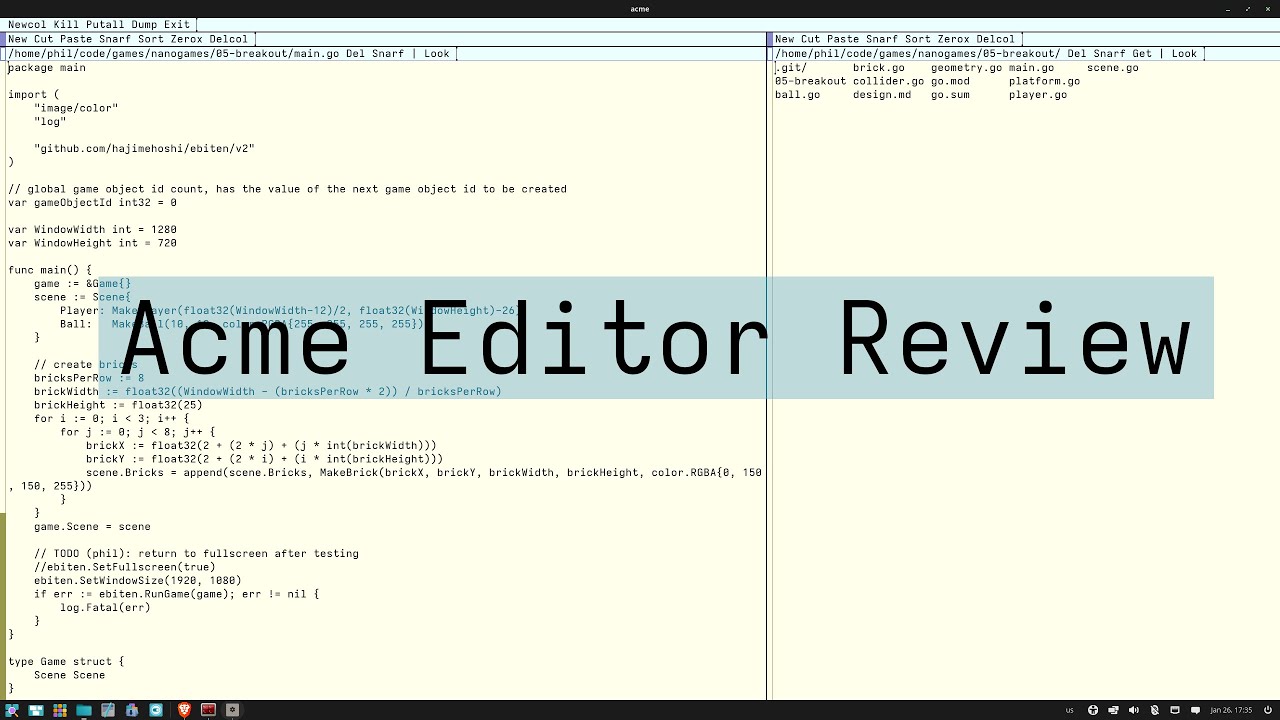Click geometry.go in the directory listing
Screen dimensions: 1280x720
(966, 67)
